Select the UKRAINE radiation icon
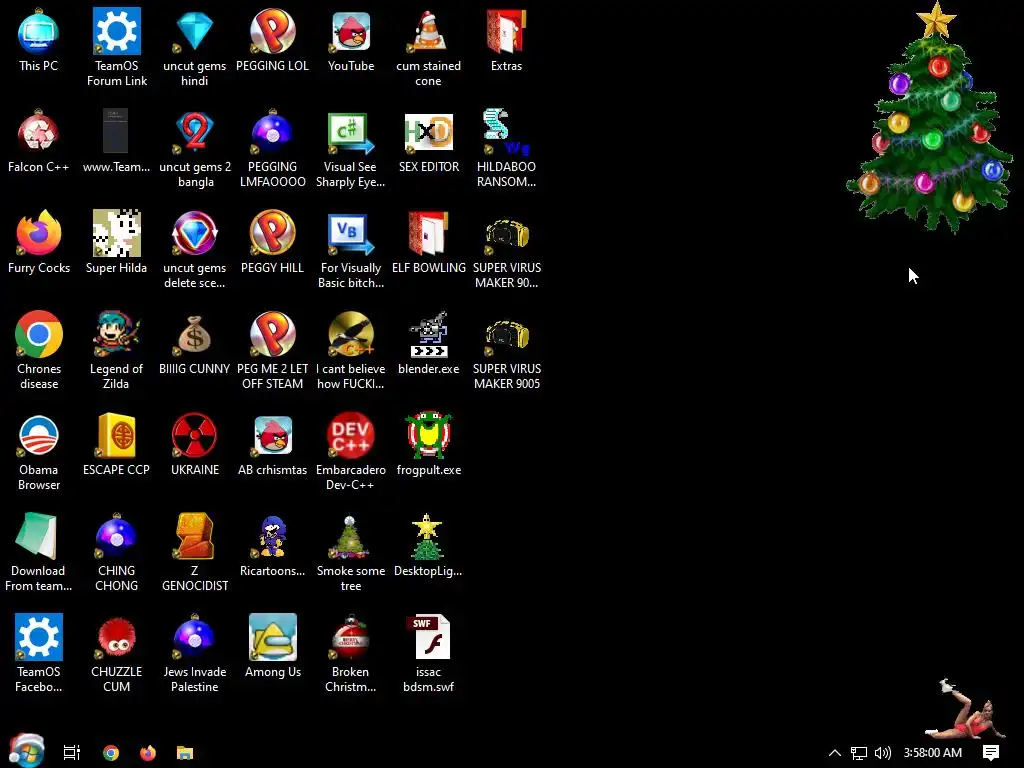Image resolution: width=1024 pixels, height=768 pixels. [x=195, y=445]
